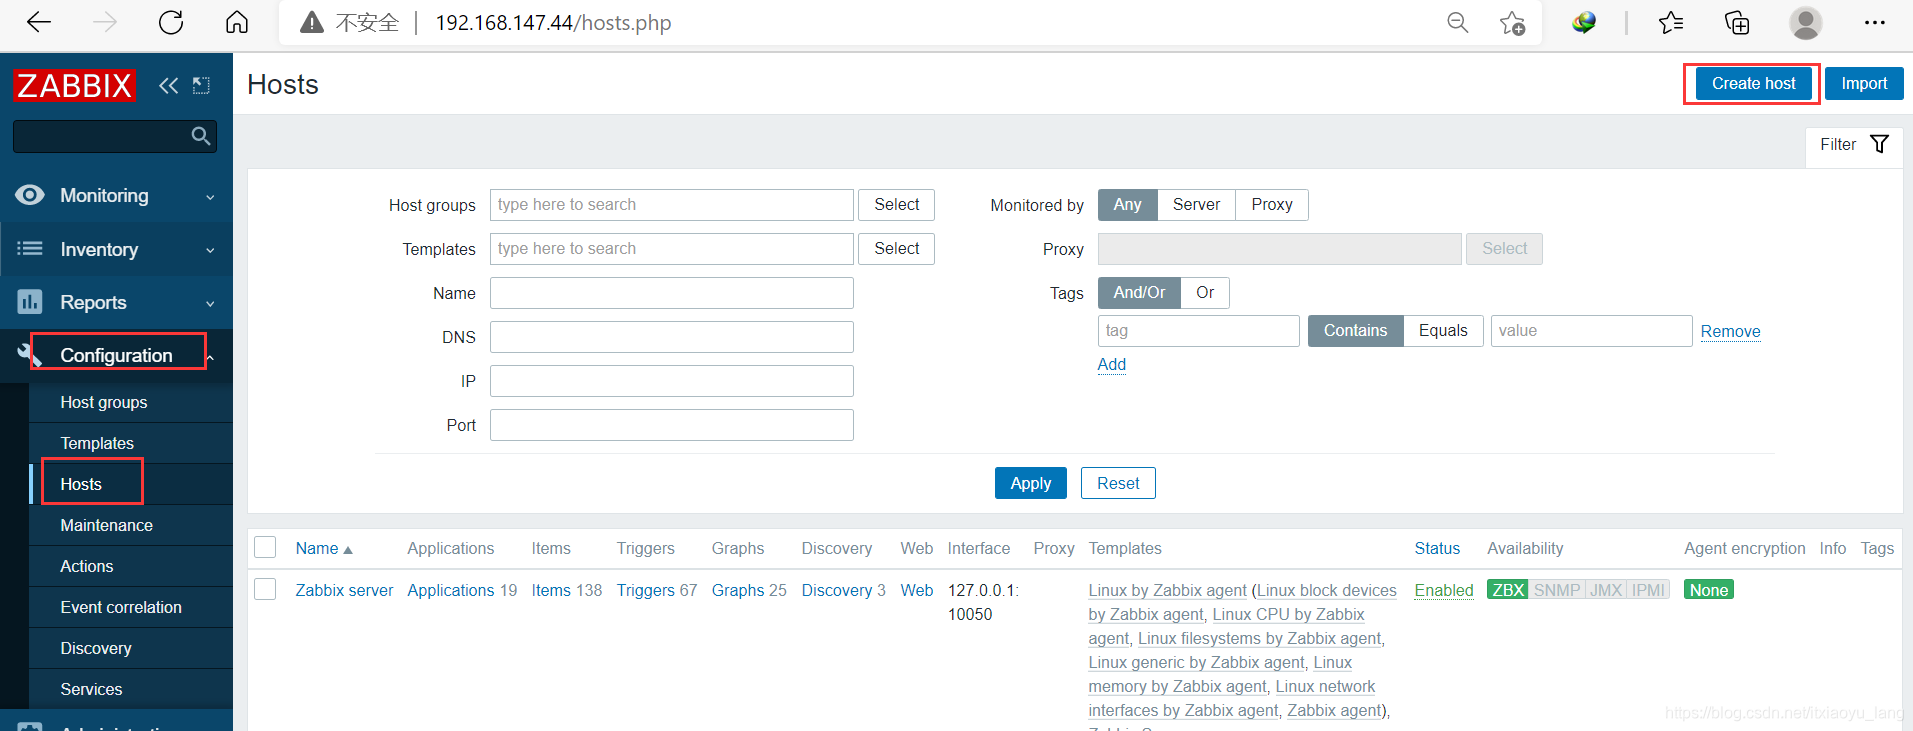Viewport: 1913px width, 731px height.
Task: Click the Reports chart icon
Action: [30, 301]
